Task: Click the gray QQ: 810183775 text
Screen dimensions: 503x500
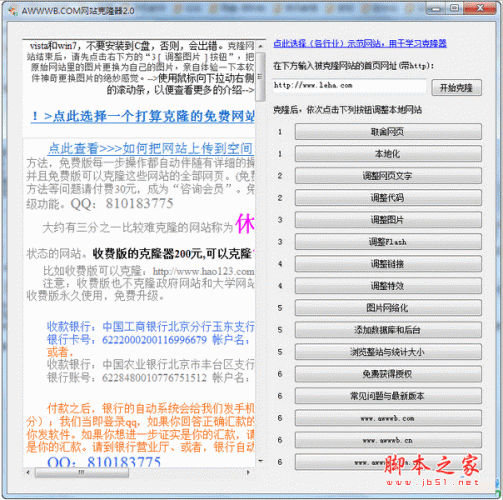Action: point(122,203)
